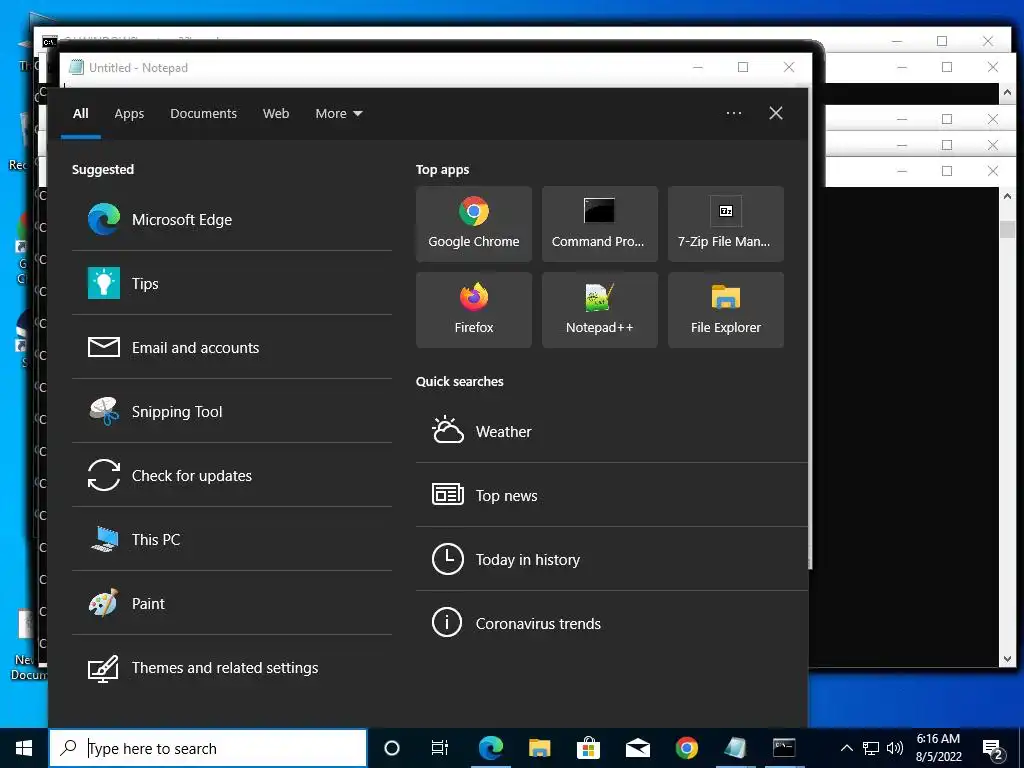The width and height of the screenshot is (1024, 768).
Task: Open Microsoft Edge on the taskbar
Action: (x=490, y=748)
